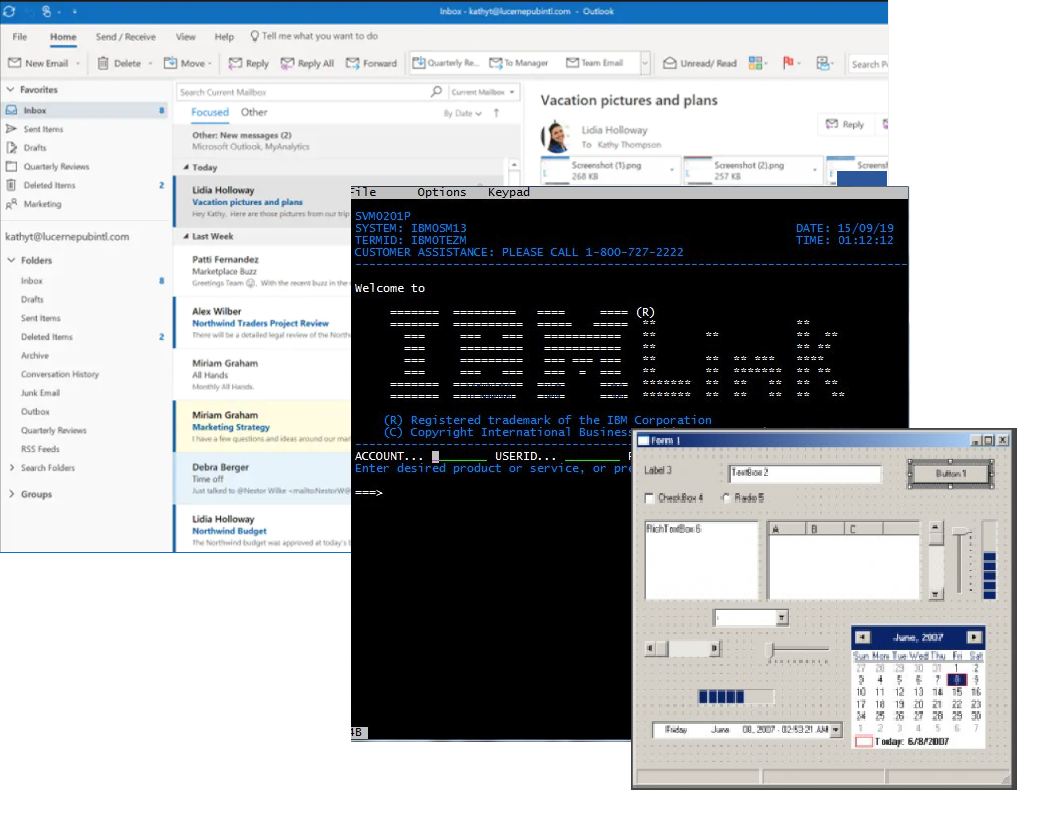This screenshot has height=814, width=1043.
Task: Click the red Follow Up flag
Action: (788, 63)
